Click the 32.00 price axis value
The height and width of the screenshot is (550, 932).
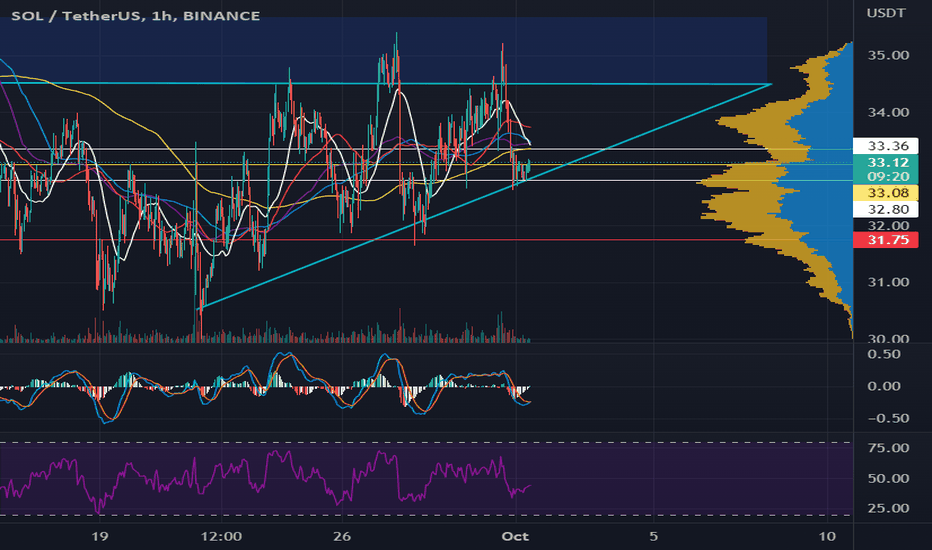point(888,225)
